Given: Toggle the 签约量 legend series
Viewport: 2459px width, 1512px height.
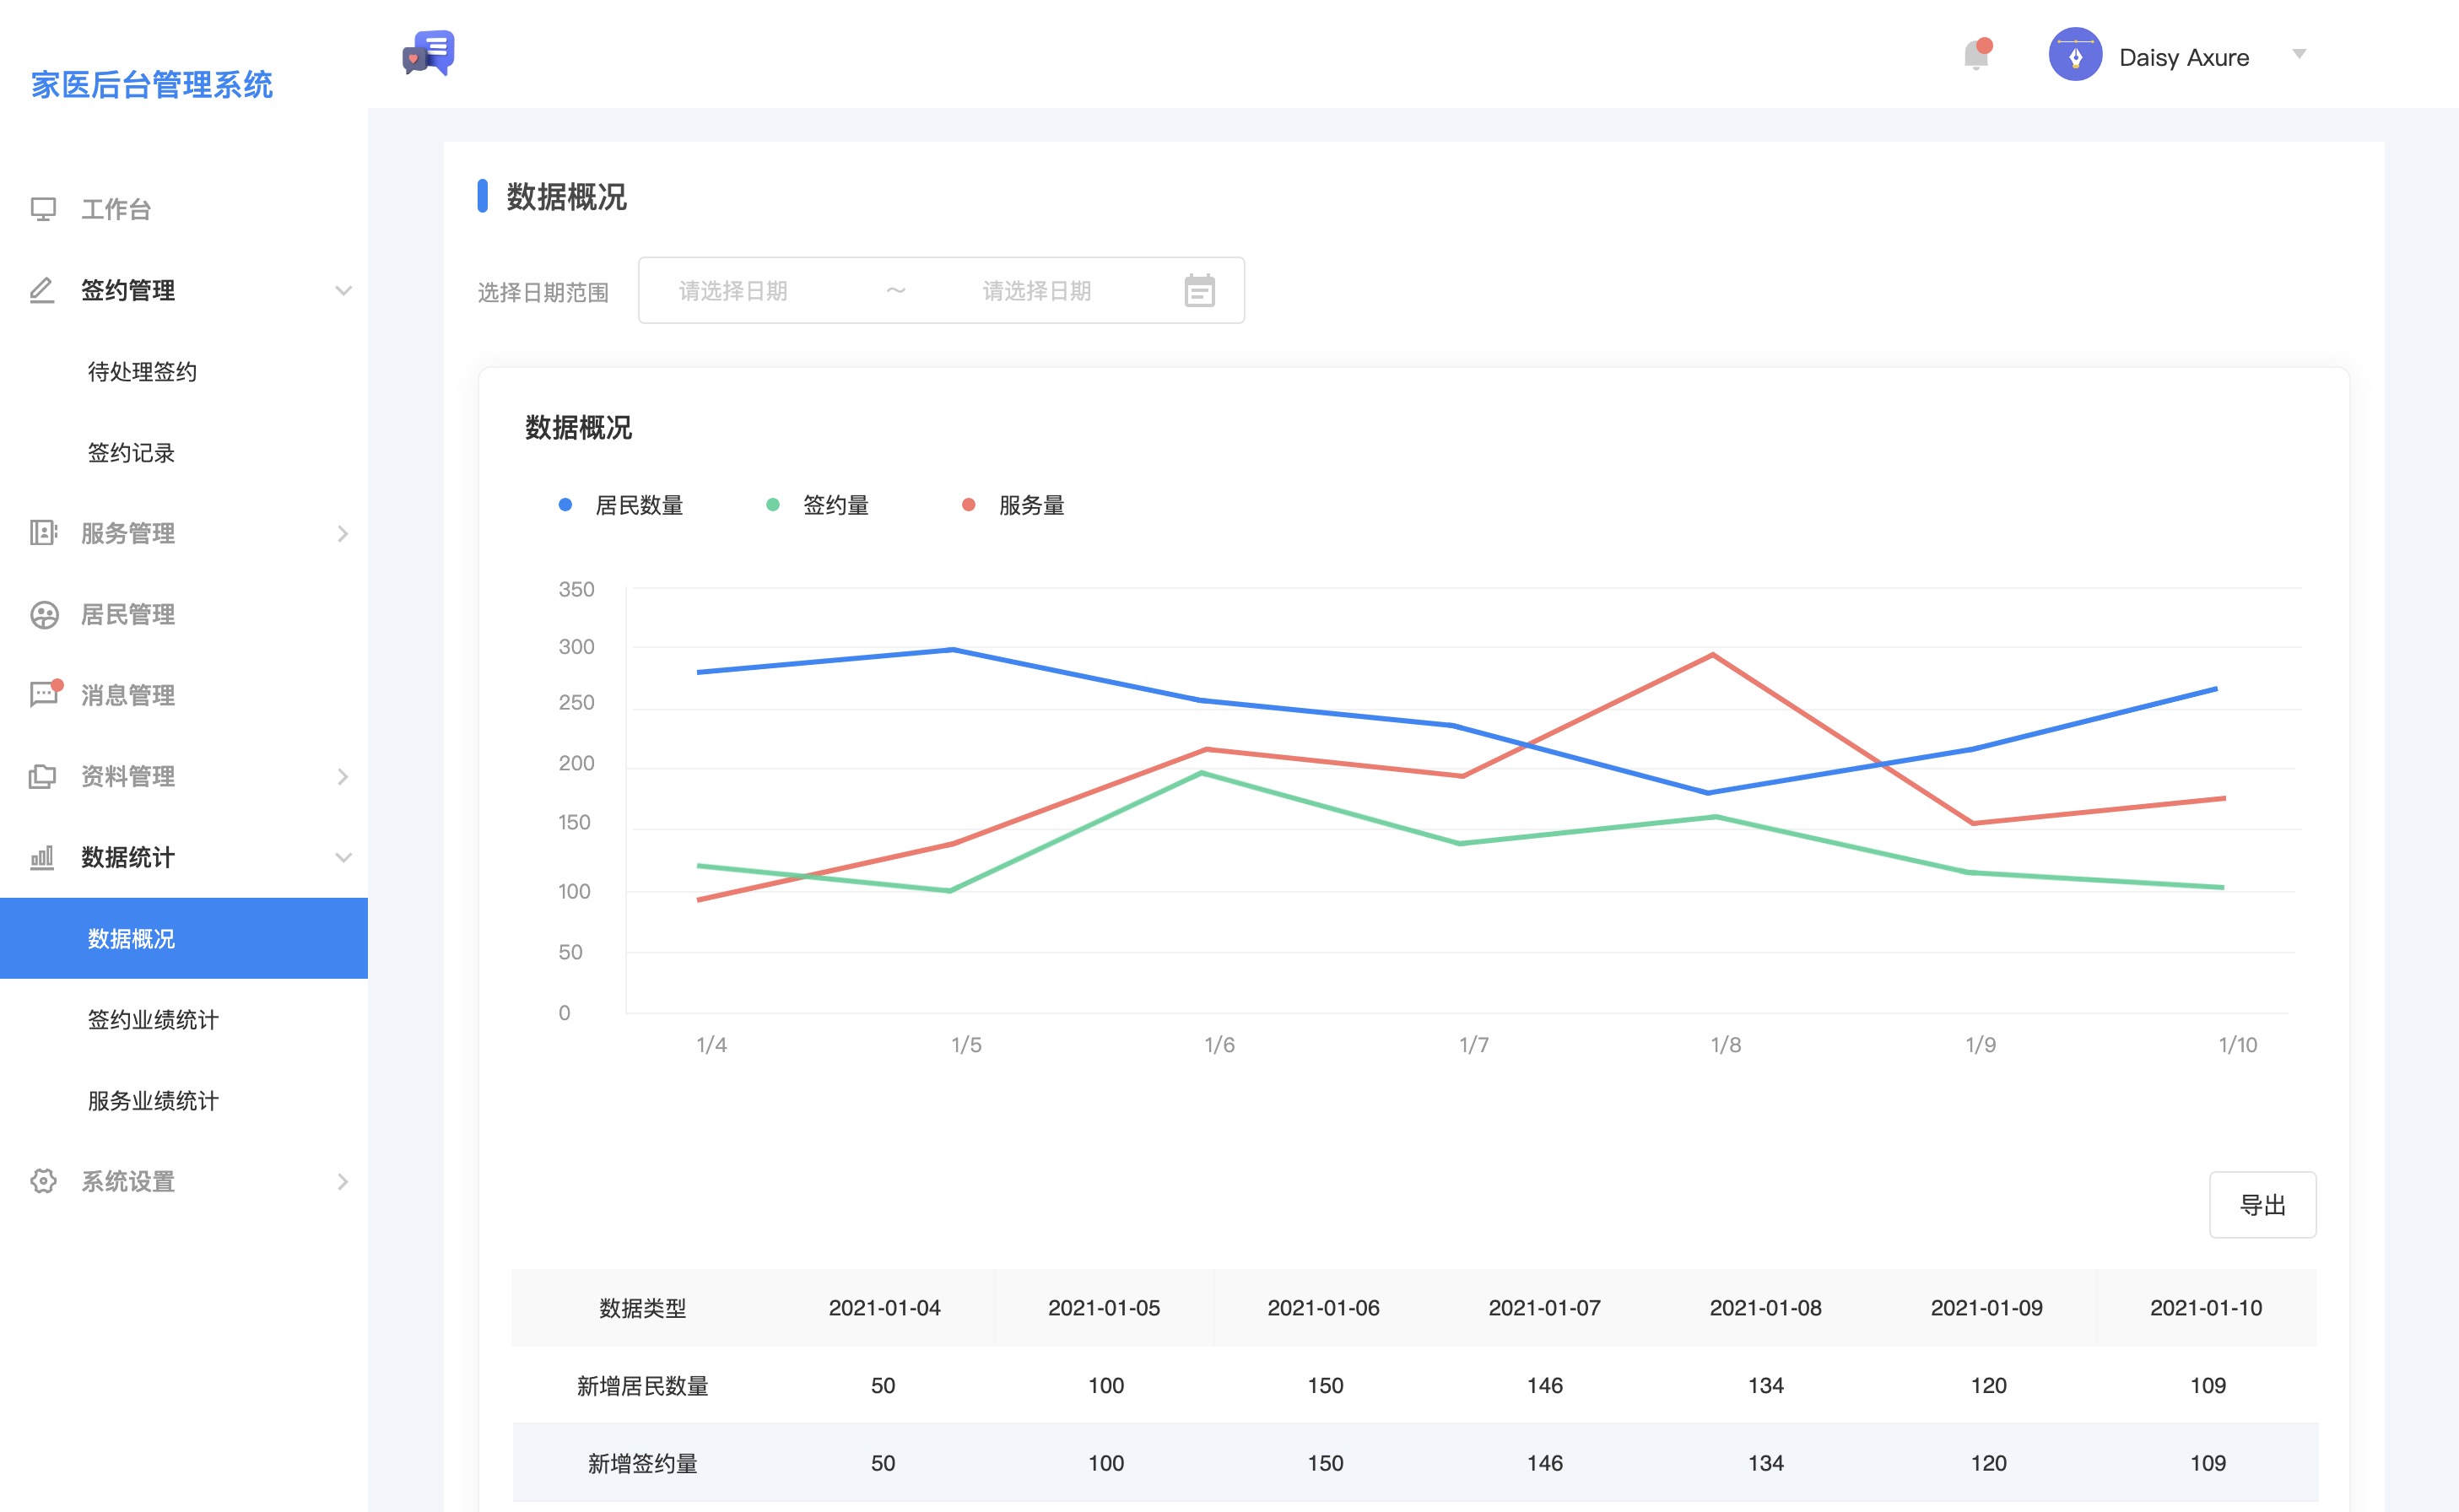Looking at the screenshot, I should coord(817,505).
